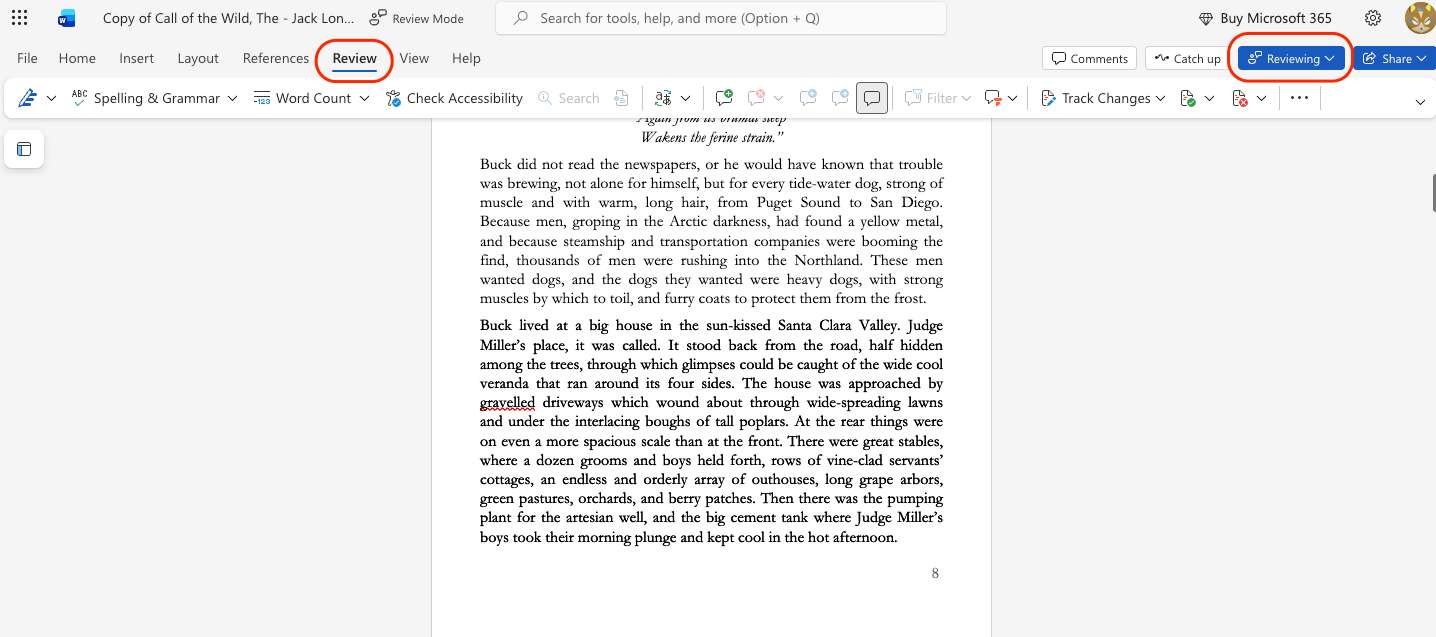The height and width of the screenshot is (637, 1436).
Task: Click the Catch up button
Action: pyautogui.click(x=1188, y=58)
